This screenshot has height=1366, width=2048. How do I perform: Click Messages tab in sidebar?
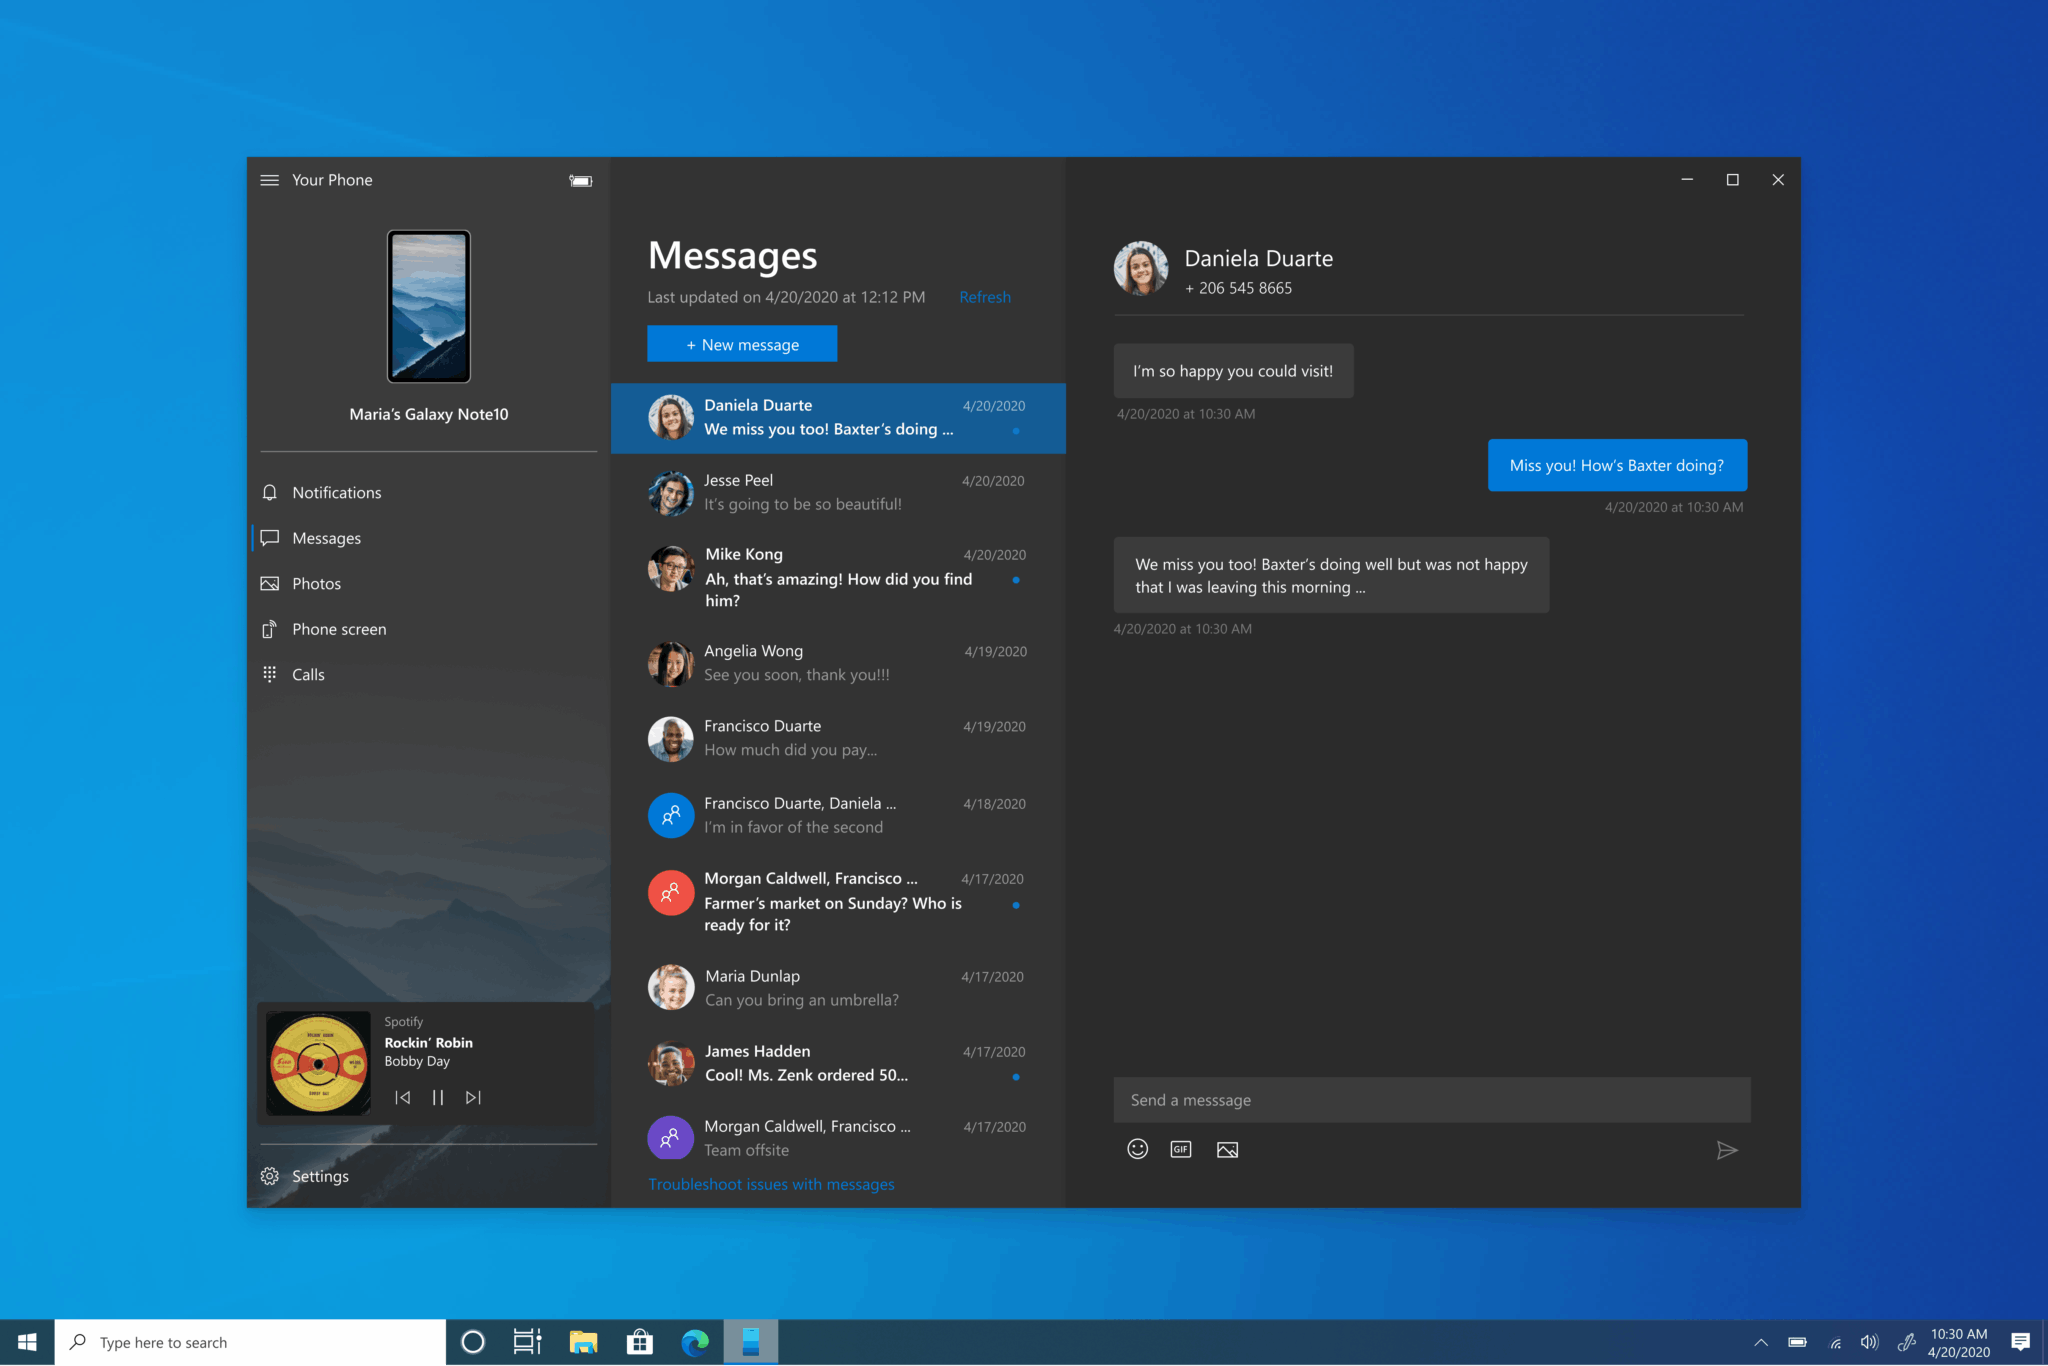[326, 537]
